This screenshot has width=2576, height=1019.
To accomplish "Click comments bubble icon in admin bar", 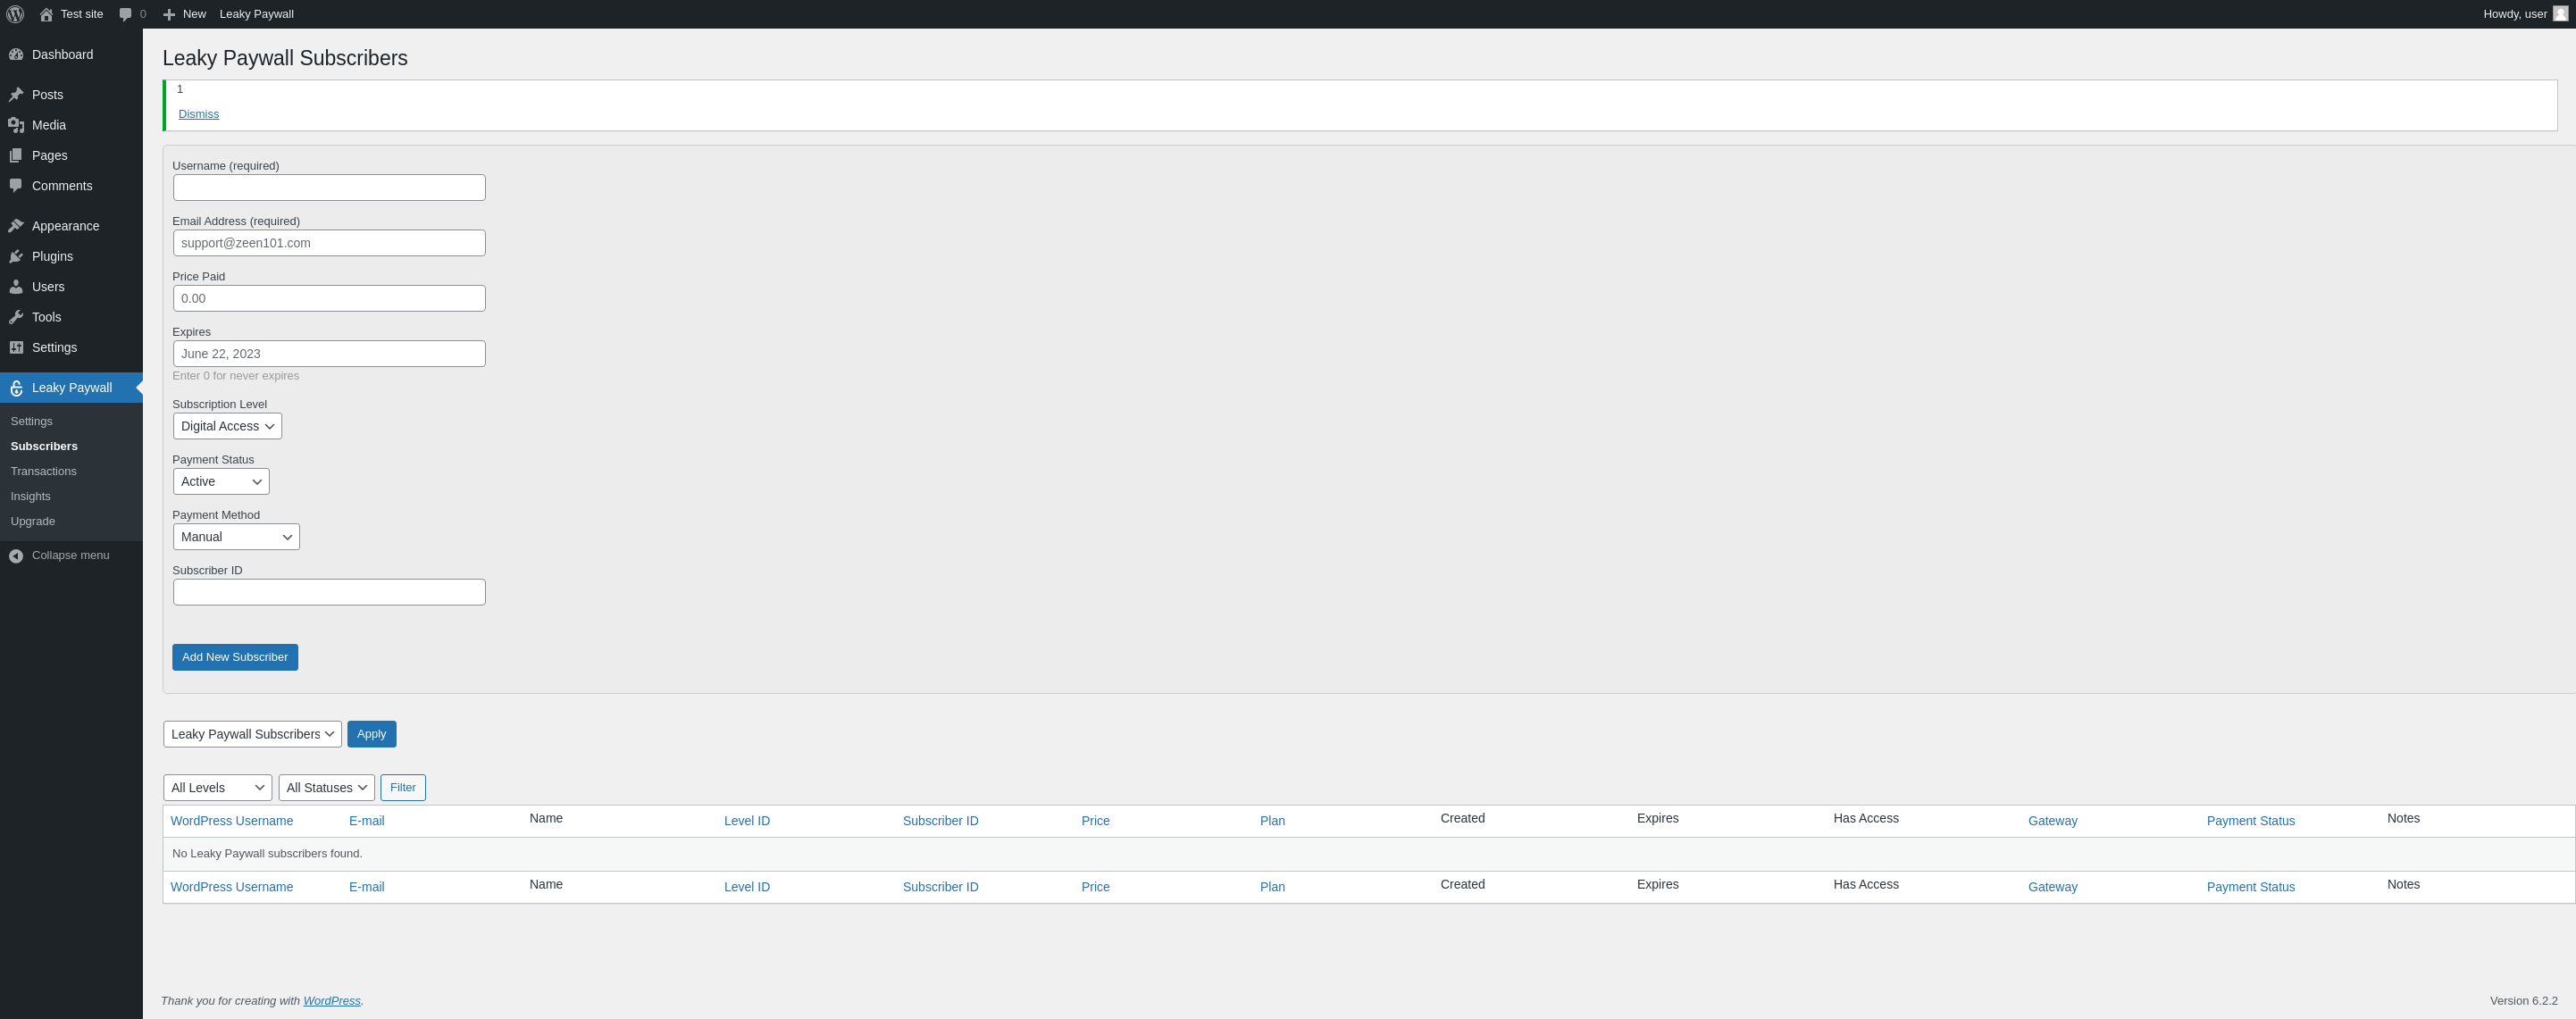I will click(125, 14).
